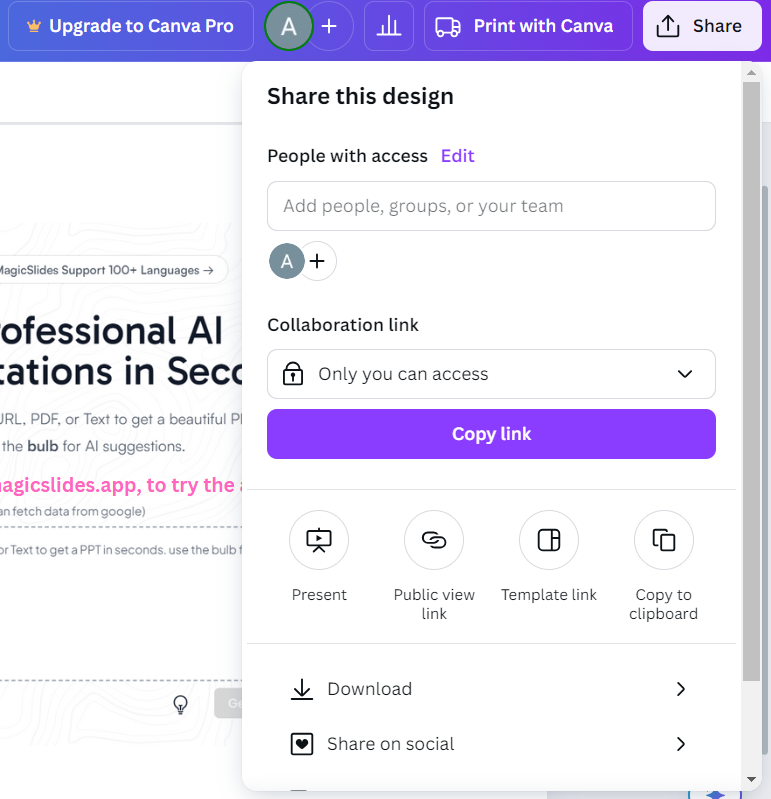The image size is (771, 799).
Task: Click the Copy to clipboard icon
Action: tap(663, 541)
